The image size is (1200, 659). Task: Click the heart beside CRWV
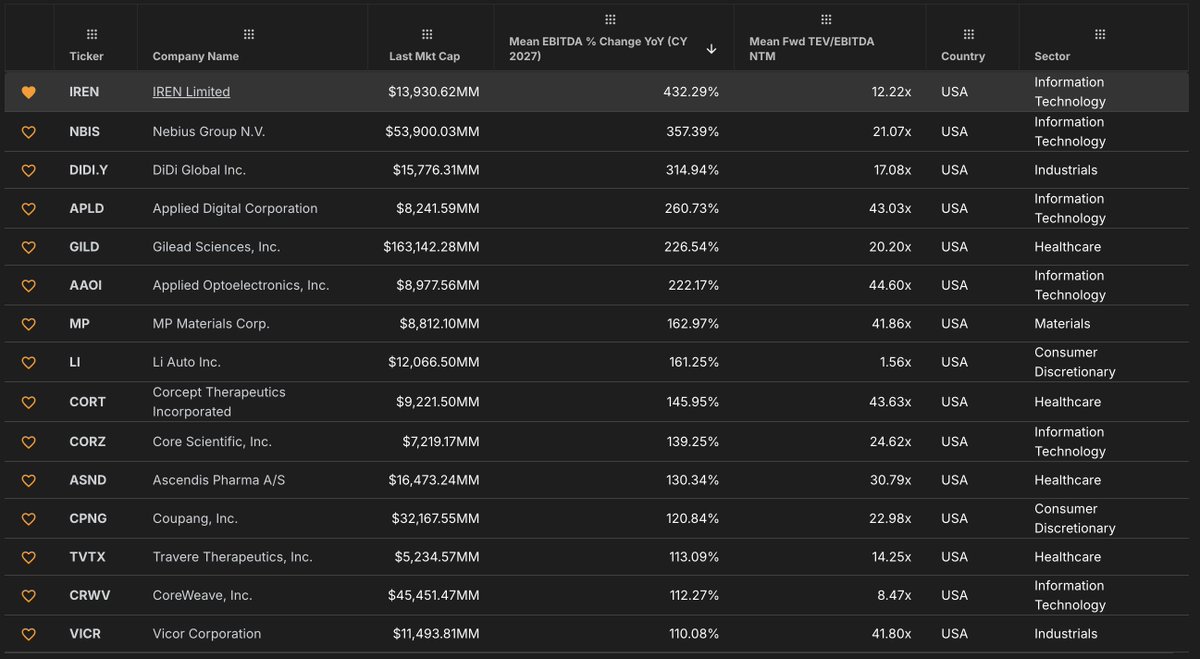(x=28, y=595)
